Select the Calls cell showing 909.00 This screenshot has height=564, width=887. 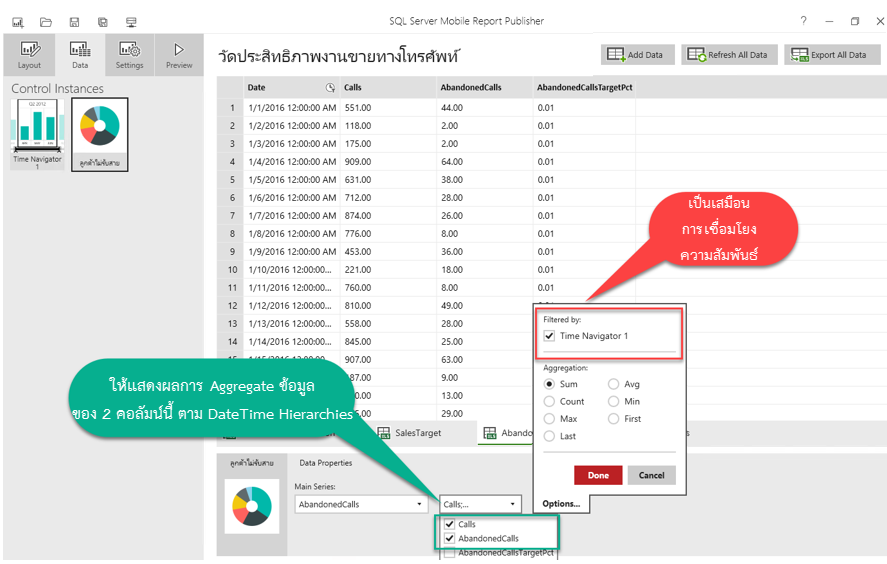[388, 162]
